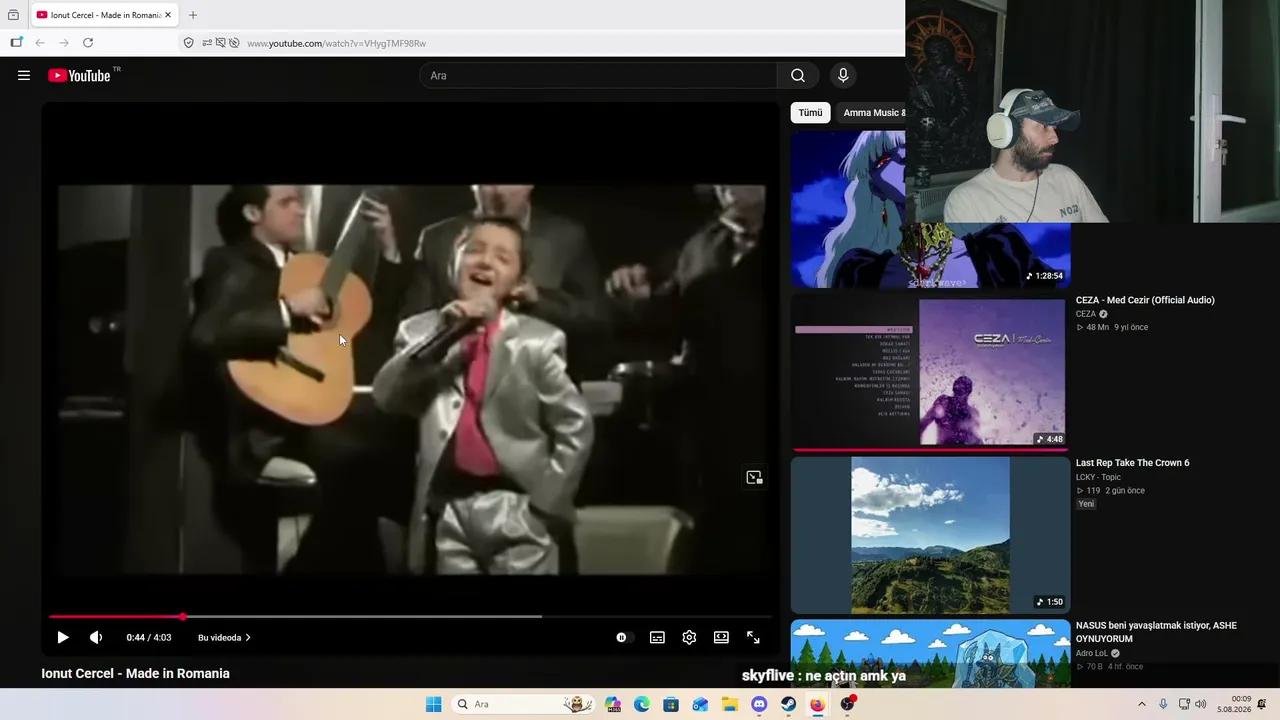Screen dimensions: 1280x720
Task: Visit the 'LCKY - Topic' channel
Action: 1098,477
